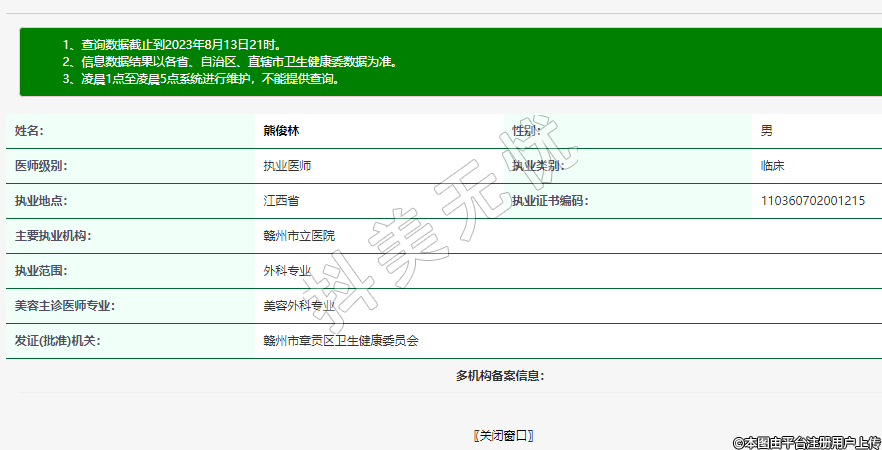The height and width of the screenshot is (450, 882).
Task: Click the 主要执业机构 field label
Action: tap(52, 236)
